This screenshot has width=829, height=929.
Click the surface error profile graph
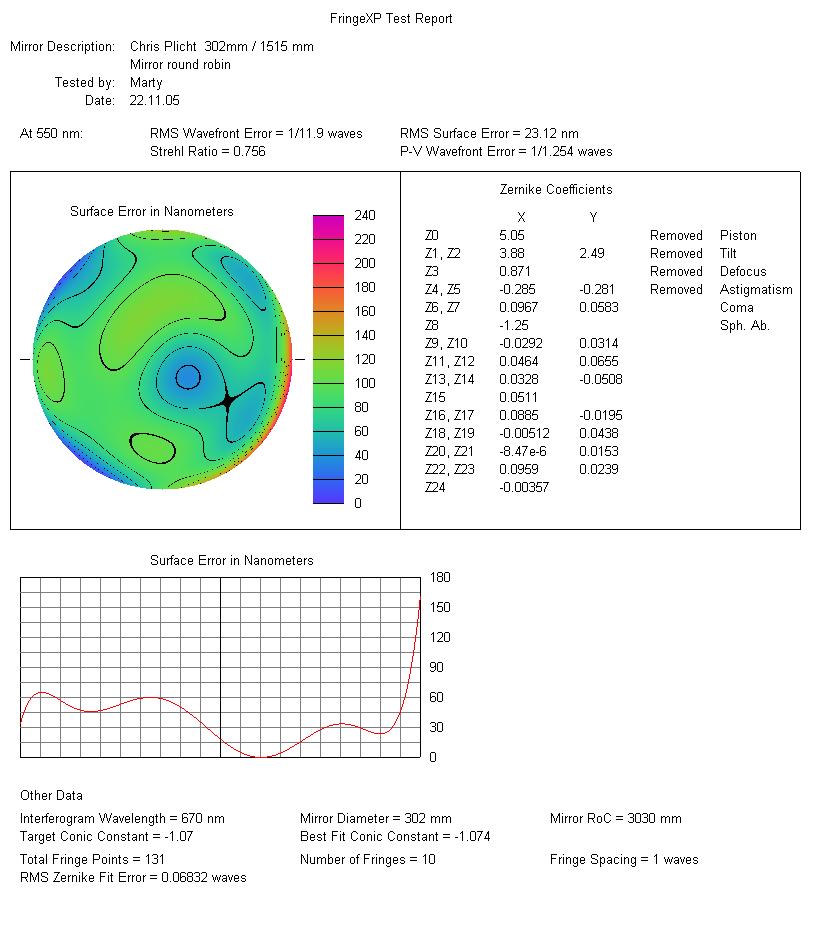[220, 667]
